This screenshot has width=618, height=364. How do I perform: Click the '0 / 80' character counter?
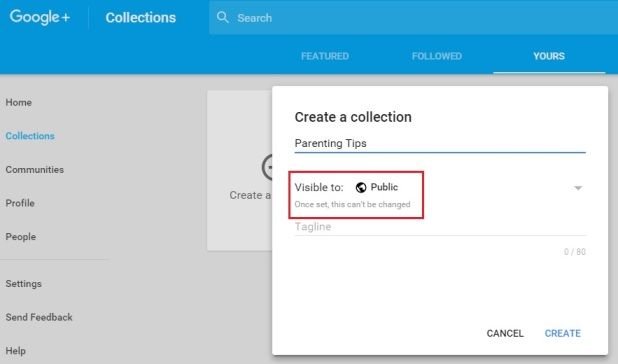575,252
